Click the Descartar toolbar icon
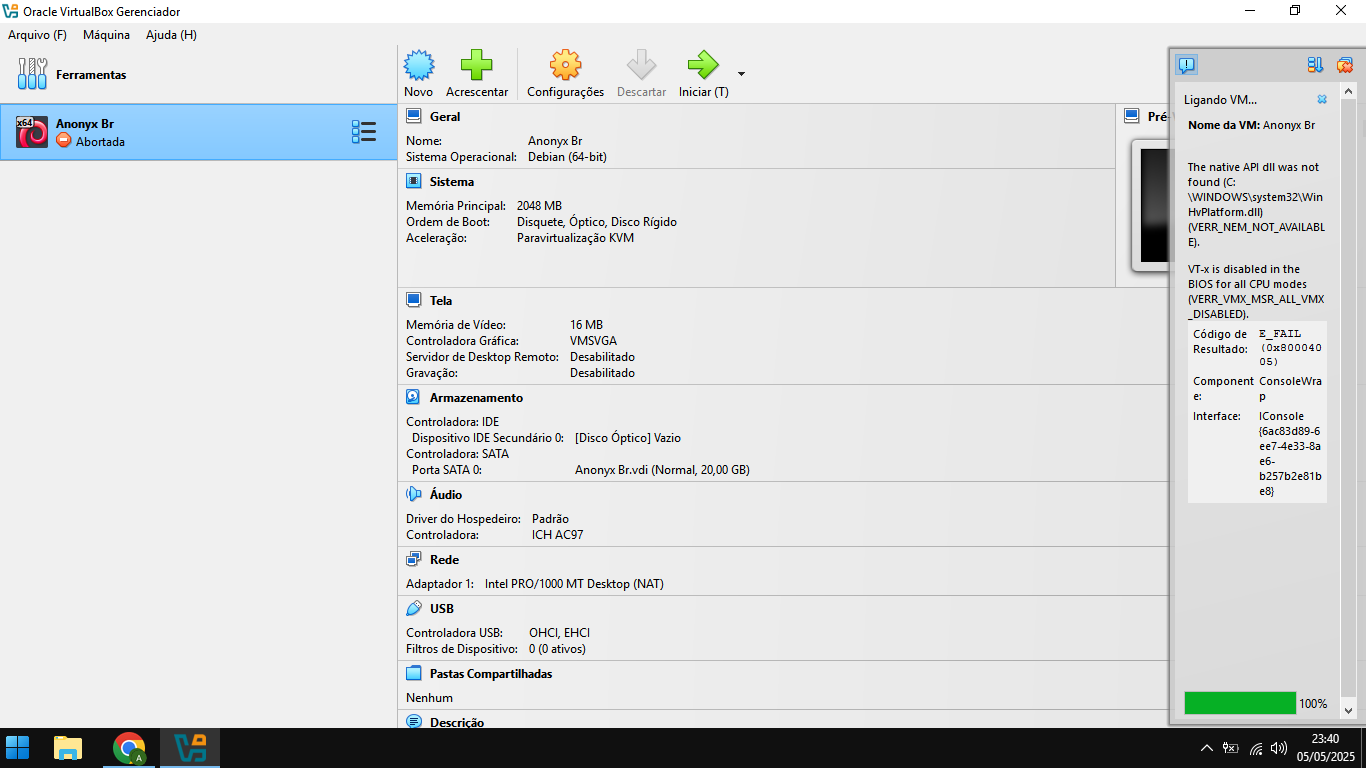The height and width of the screenshot is (768, 1366). pyautogui.click(x=641, y=66)
